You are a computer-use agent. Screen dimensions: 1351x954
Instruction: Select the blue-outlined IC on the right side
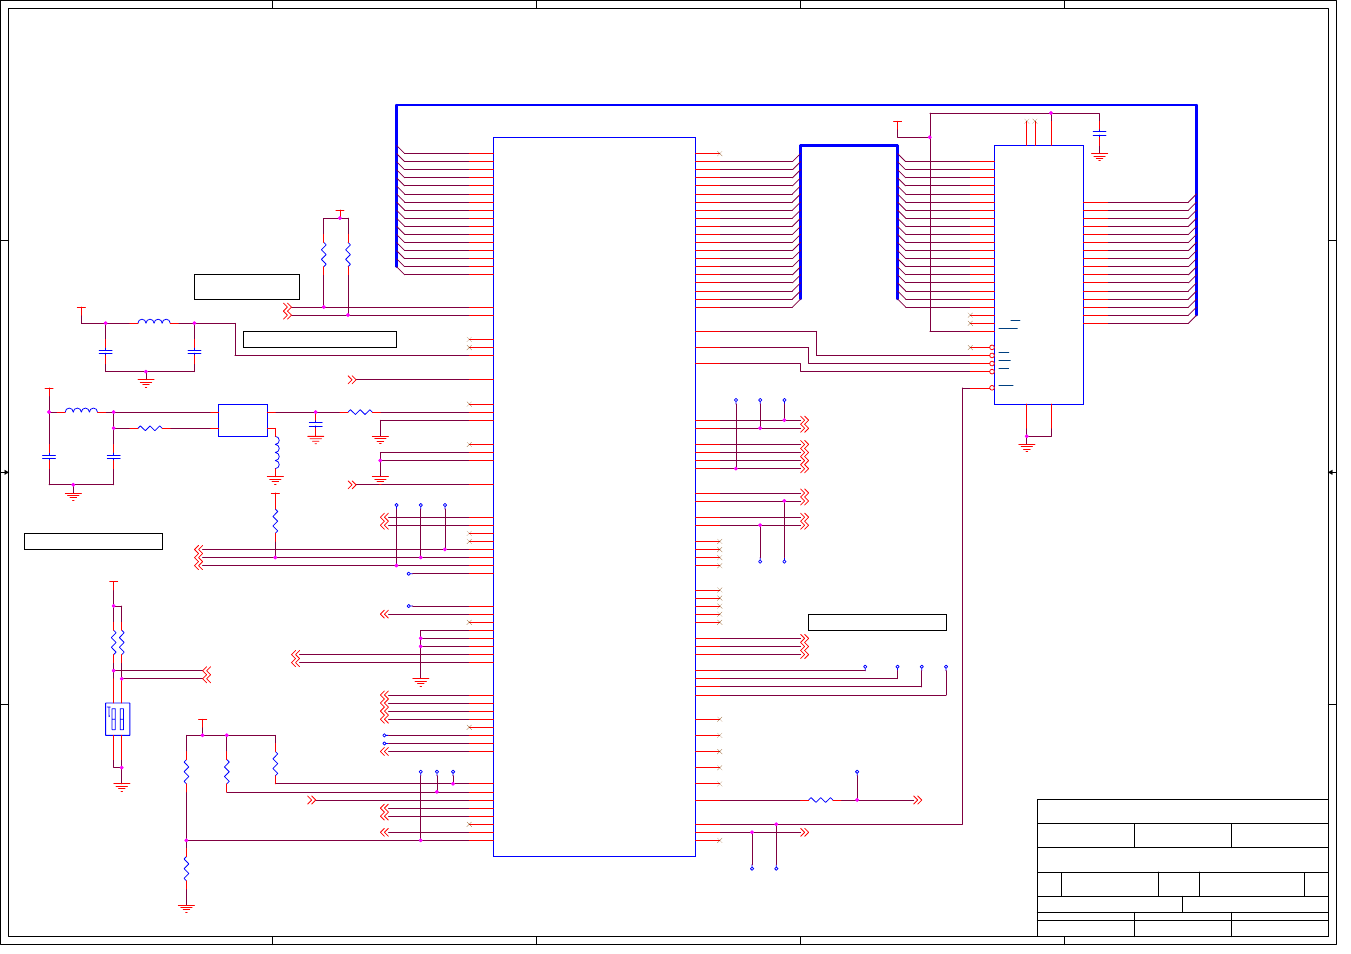(x=1039, y=275)
